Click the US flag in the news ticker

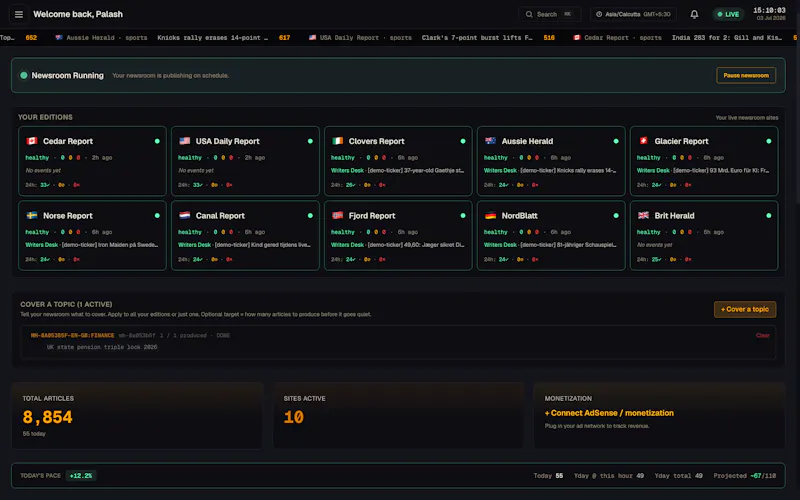[x=312, y=38]
